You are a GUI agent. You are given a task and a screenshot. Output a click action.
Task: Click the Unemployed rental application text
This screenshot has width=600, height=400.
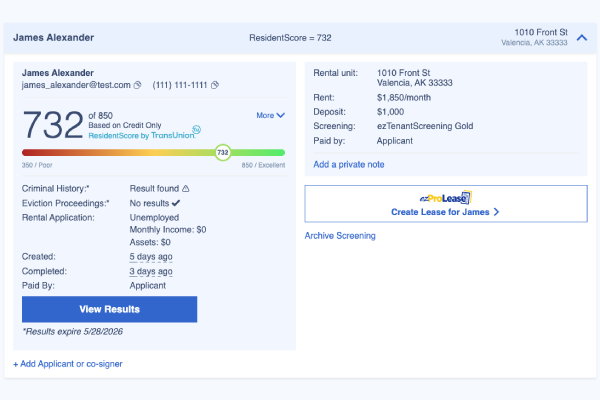[154, 217]
